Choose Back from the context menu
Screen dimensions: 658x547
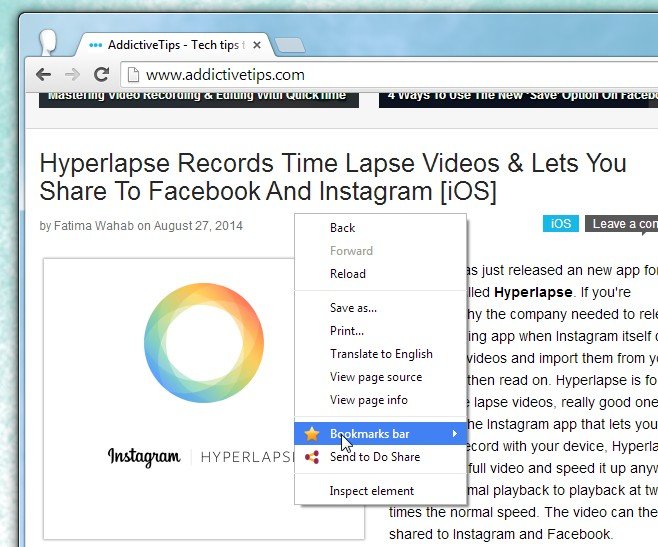point(381,228)
